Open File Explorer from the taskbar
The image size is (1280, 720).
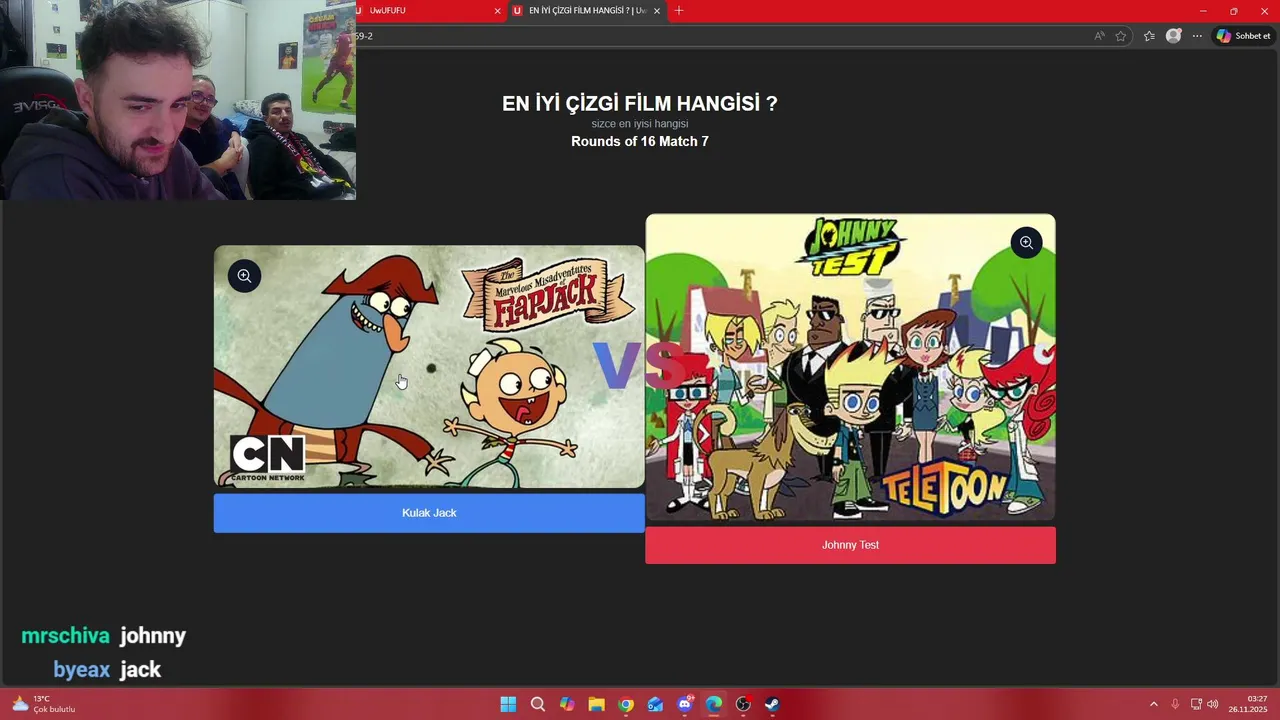[596, 704]
